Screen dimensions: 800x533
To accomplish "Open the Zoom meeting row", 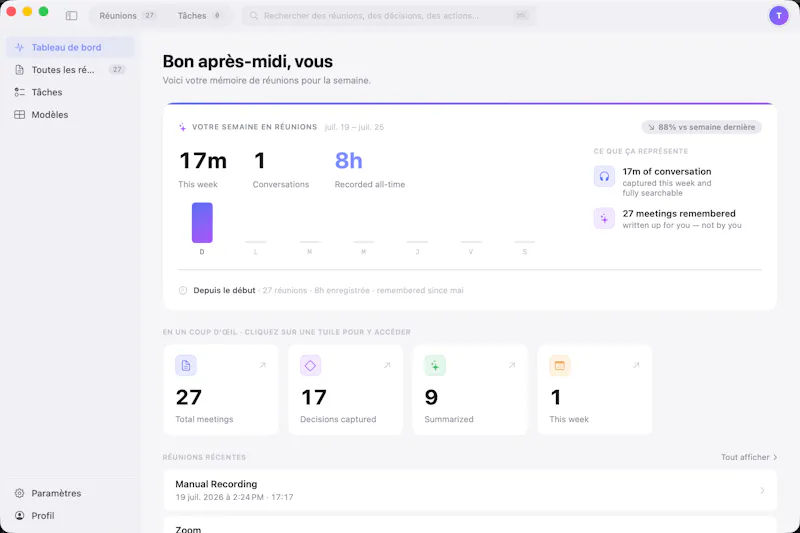I will coord(470,525).
